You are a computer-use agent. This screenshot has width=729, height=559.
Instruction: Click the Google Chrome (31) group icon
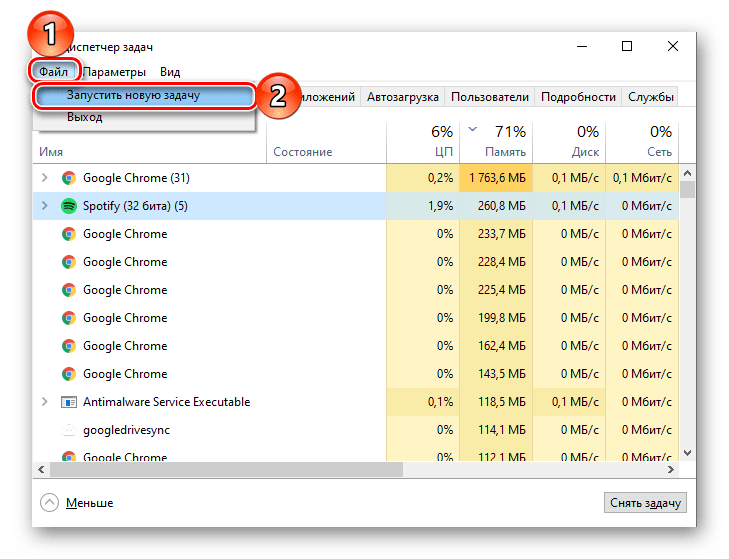pos(69,178)
